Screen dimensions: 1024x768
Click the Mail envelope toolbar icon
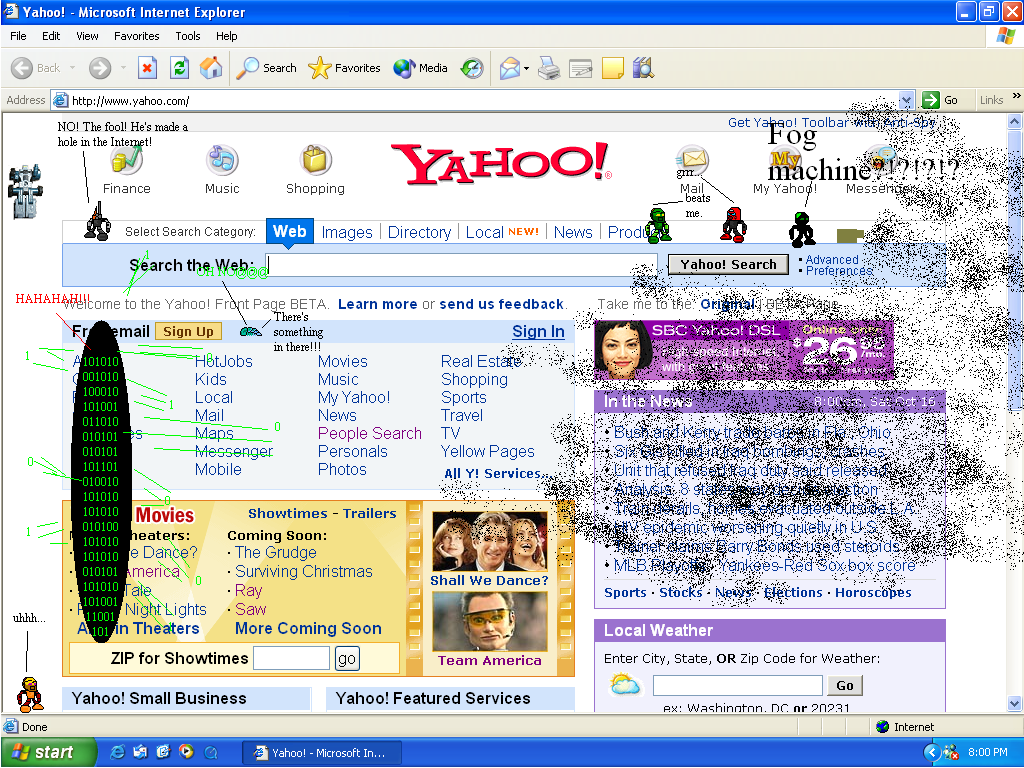tap(509, 68)
